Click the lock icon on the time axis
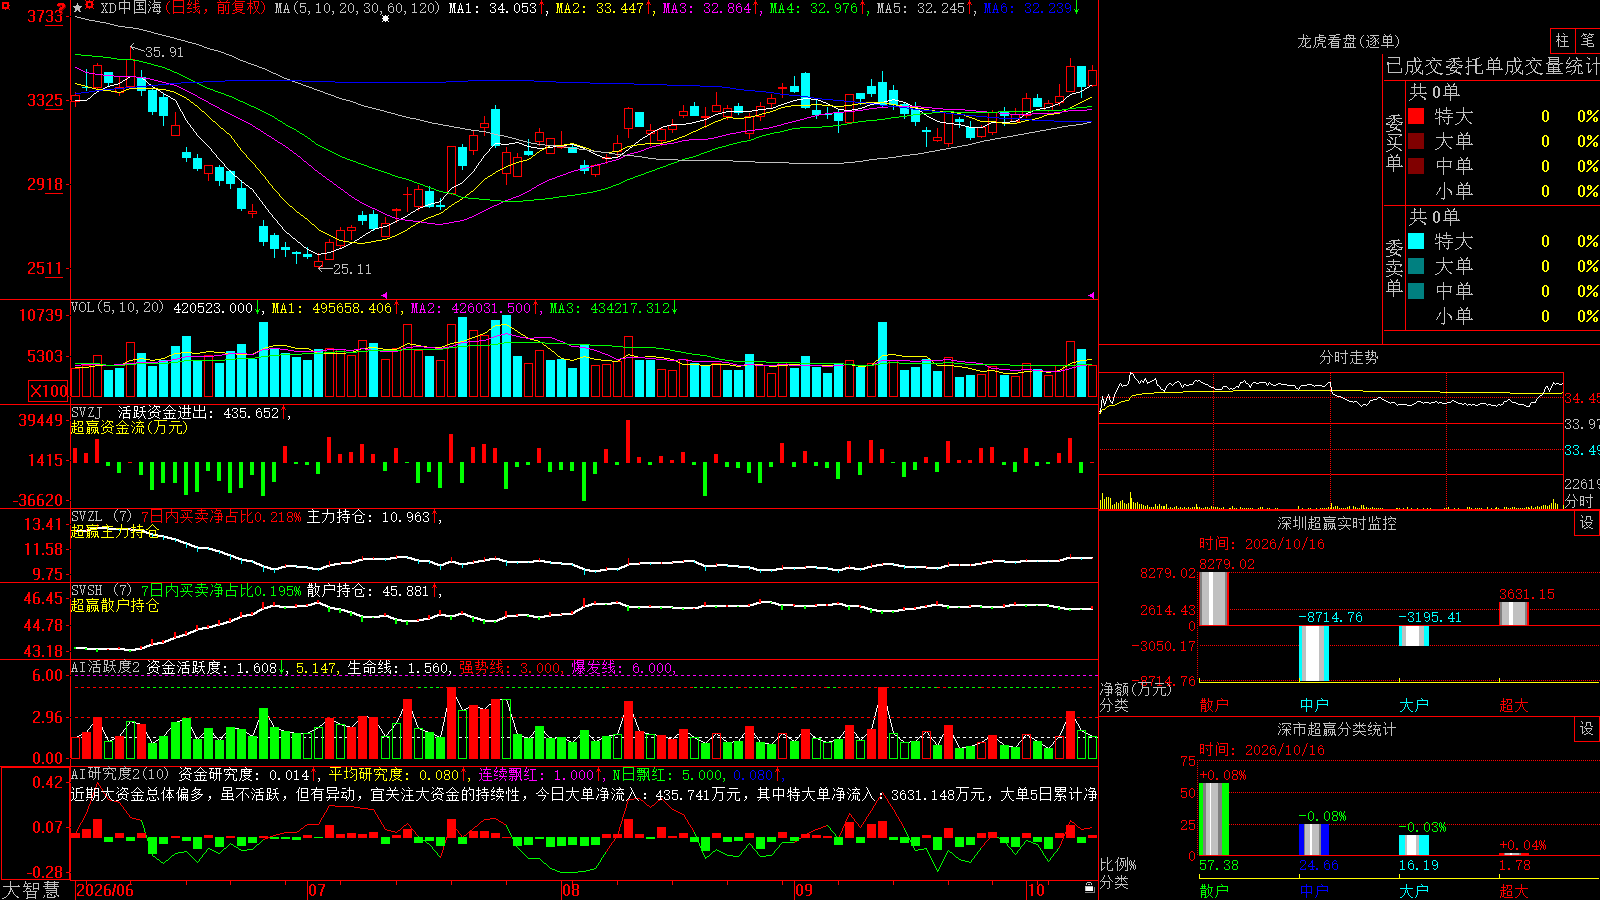 coord(1090,888)
